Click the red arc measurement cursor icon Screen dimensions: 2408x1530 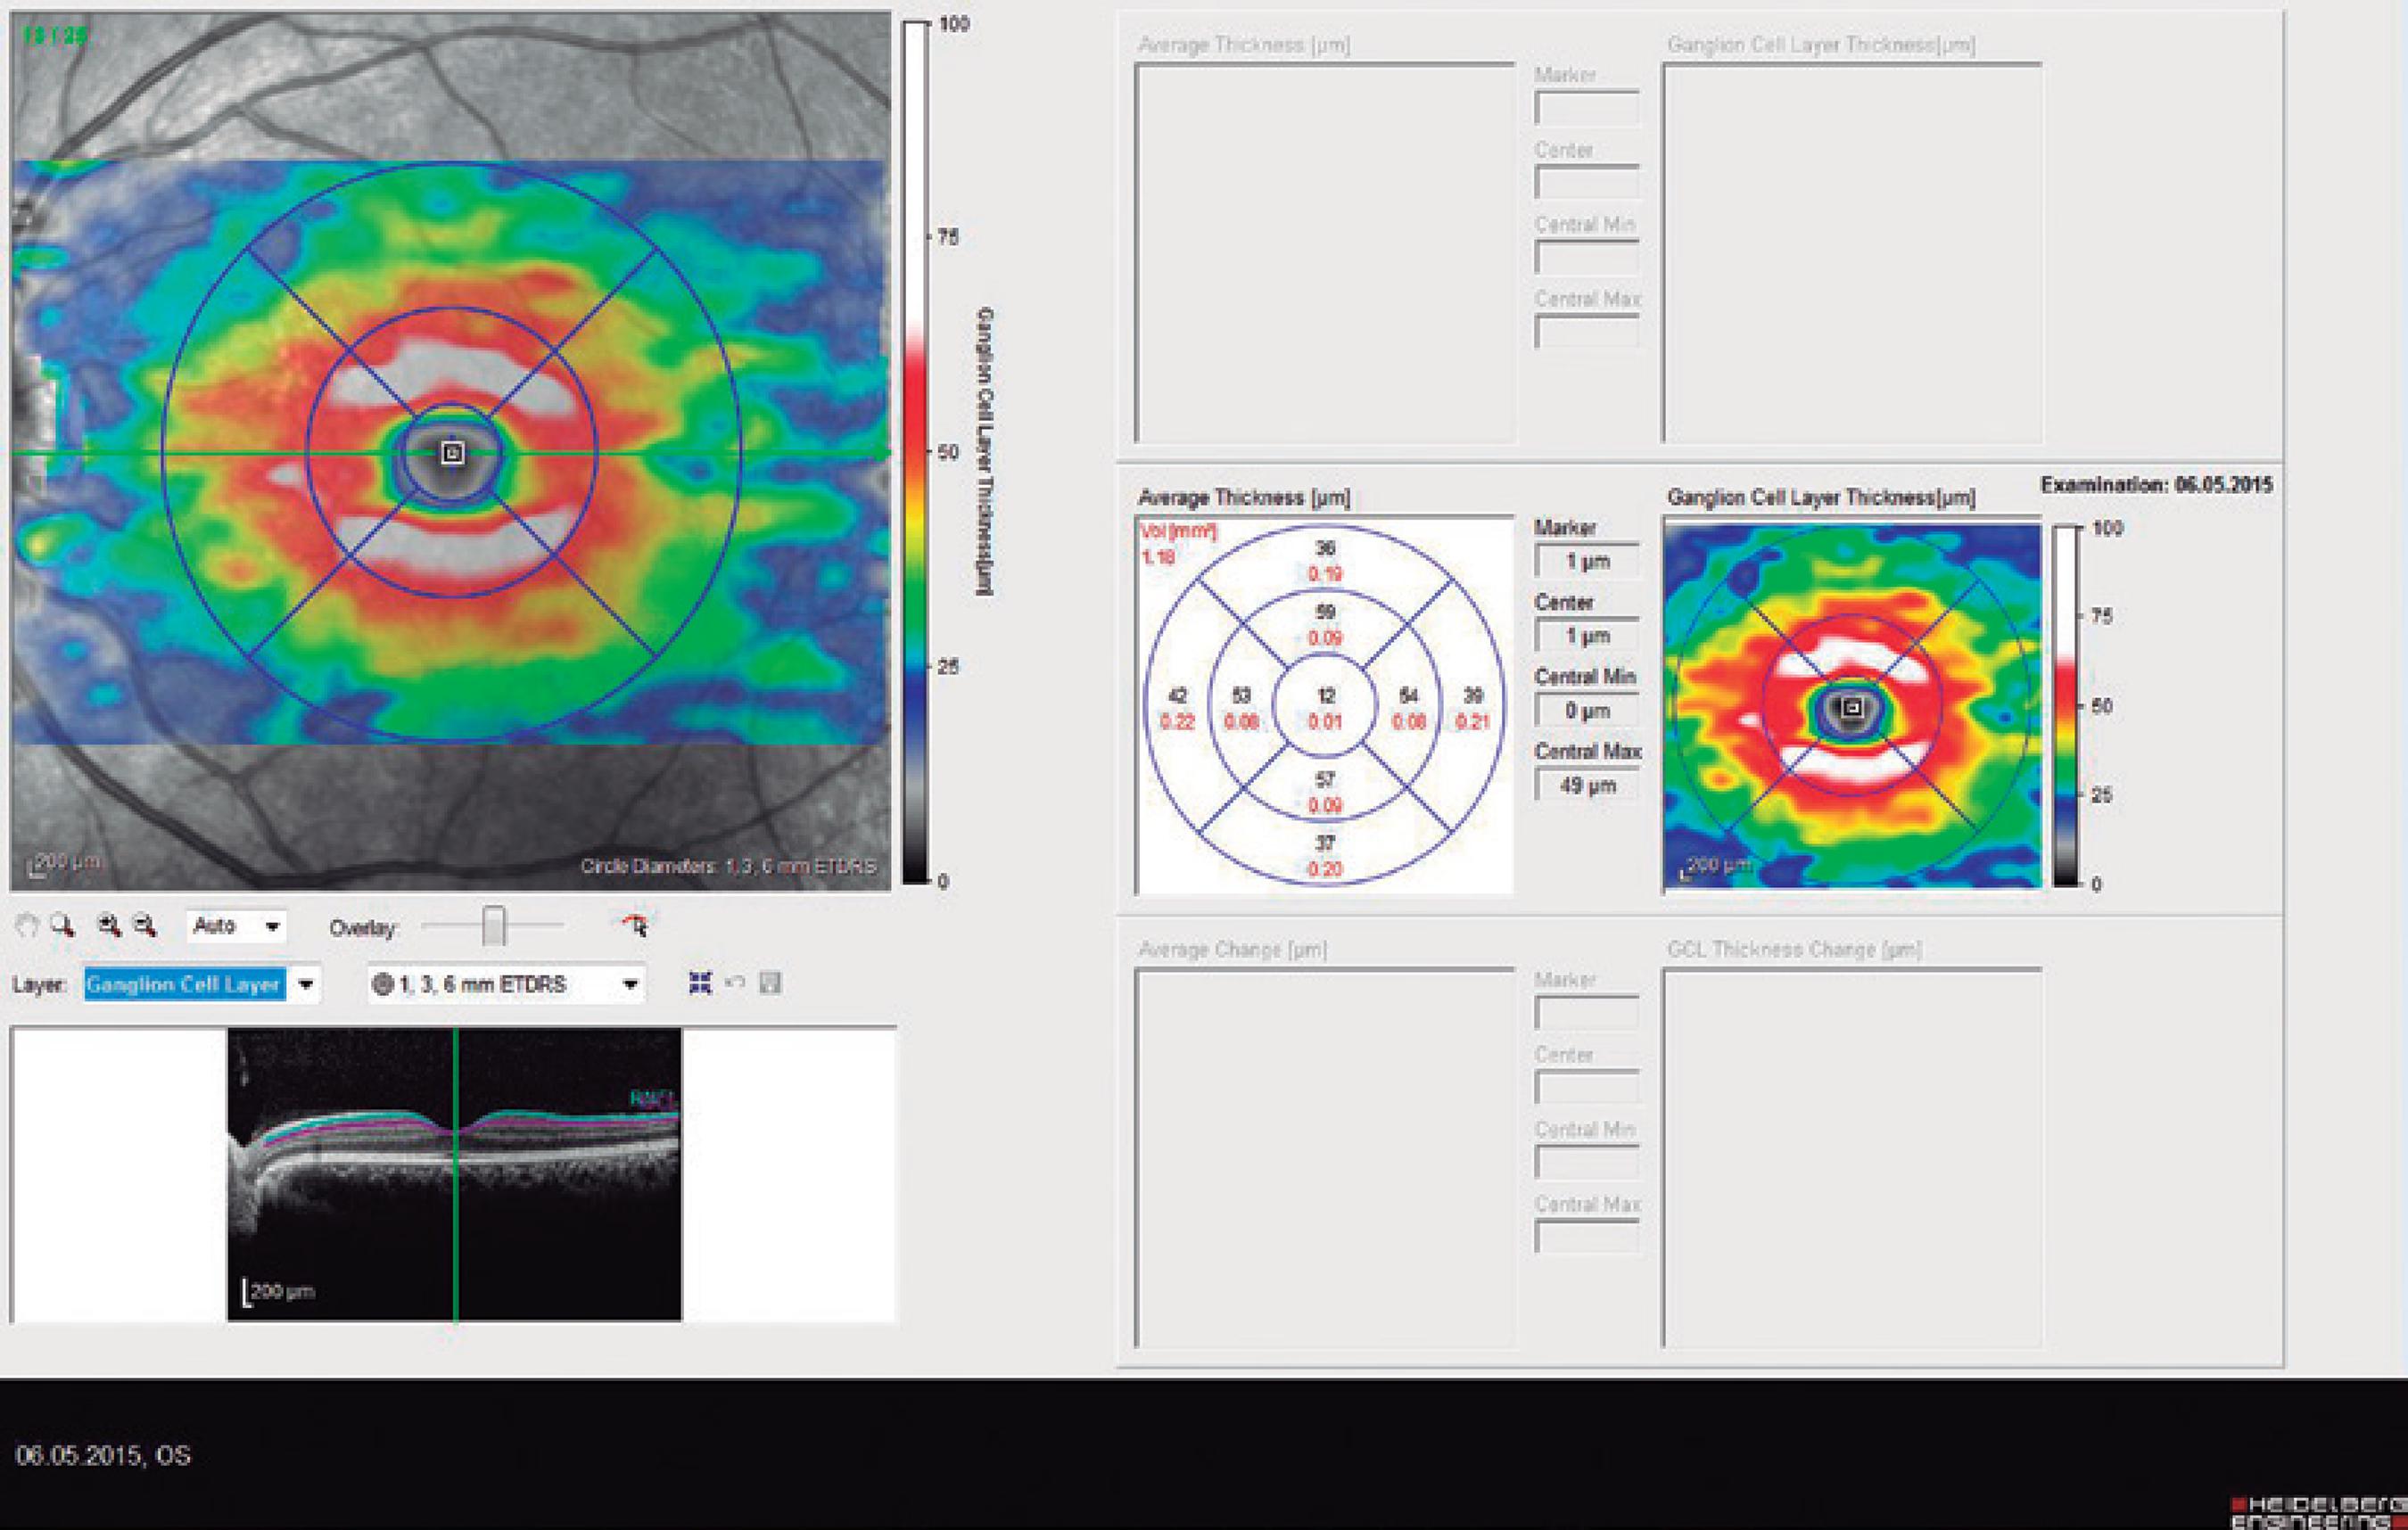635,926
